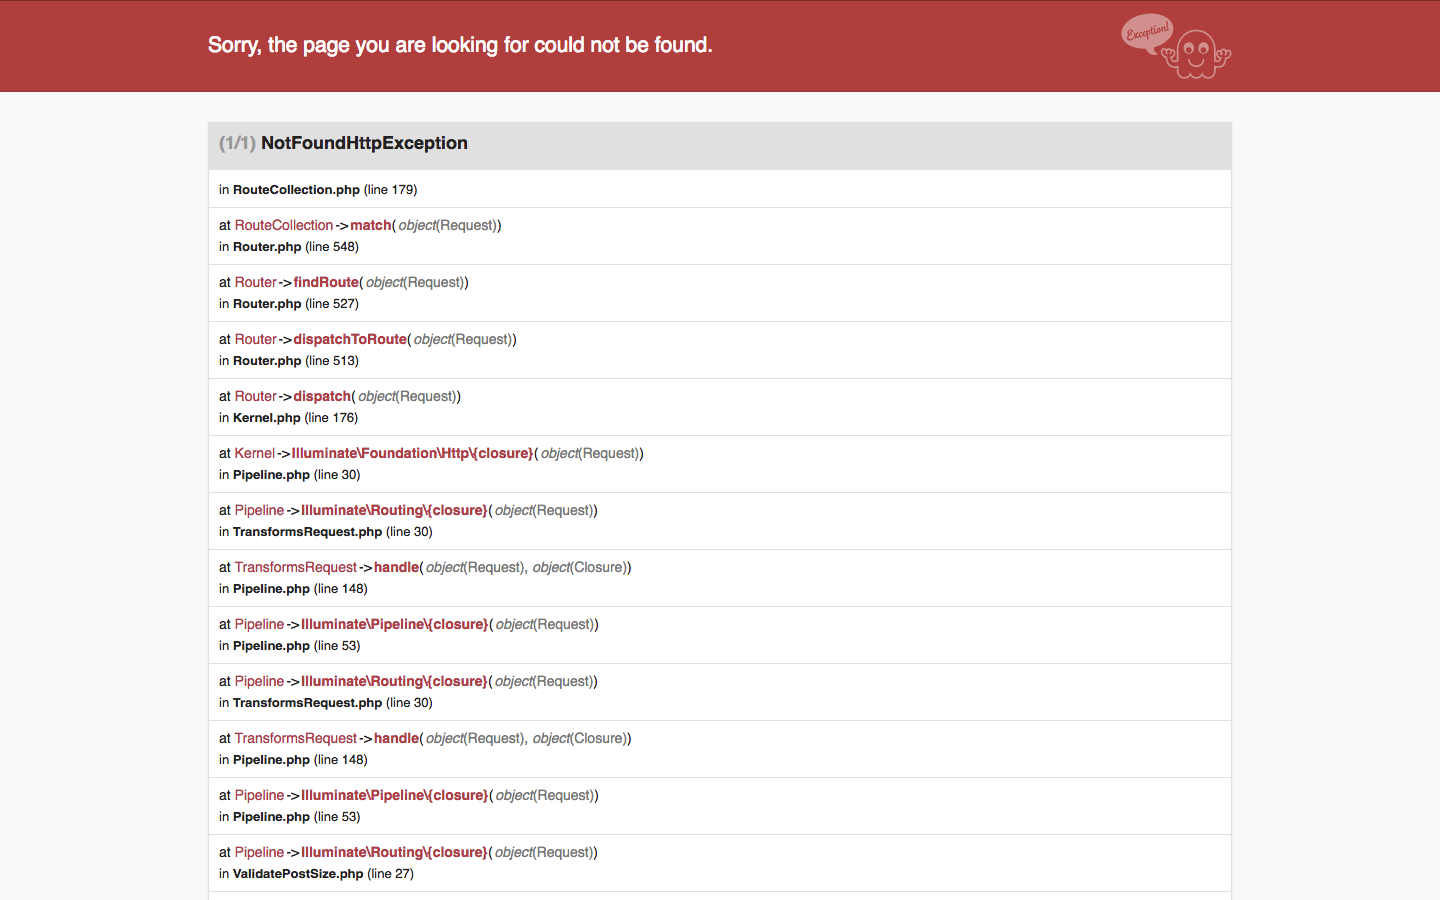This screenshot has height=900, width=1440.
Task: Click the (1/1) exception counter
Action: (237, 143)
